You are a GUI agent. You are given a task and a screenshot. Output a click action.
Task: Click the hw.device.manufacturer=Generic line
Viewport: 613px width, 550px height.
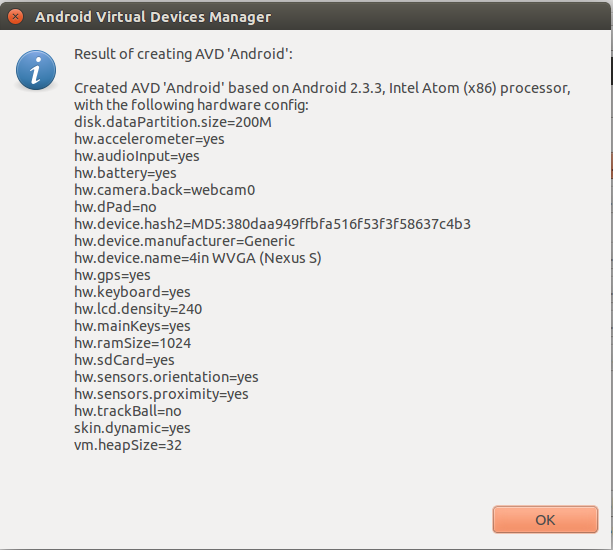point(185,241)
